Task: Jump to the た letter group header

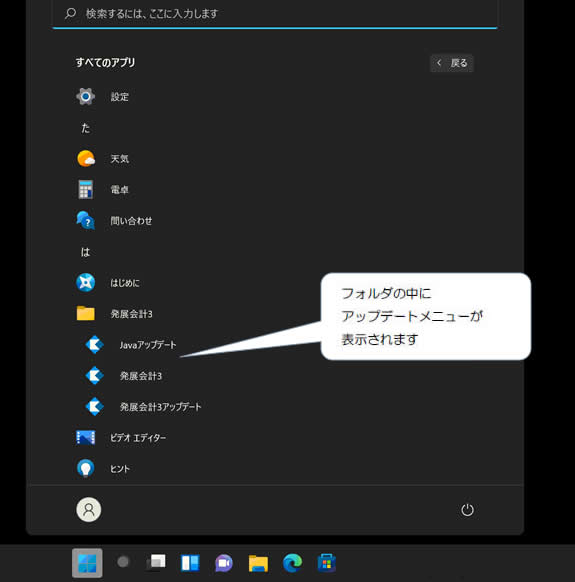Action: [86, 128]
